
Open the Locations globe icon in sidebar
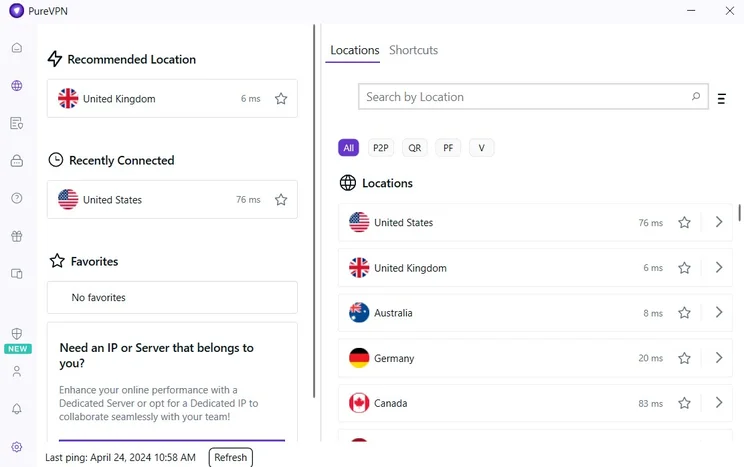coord(17,85)
